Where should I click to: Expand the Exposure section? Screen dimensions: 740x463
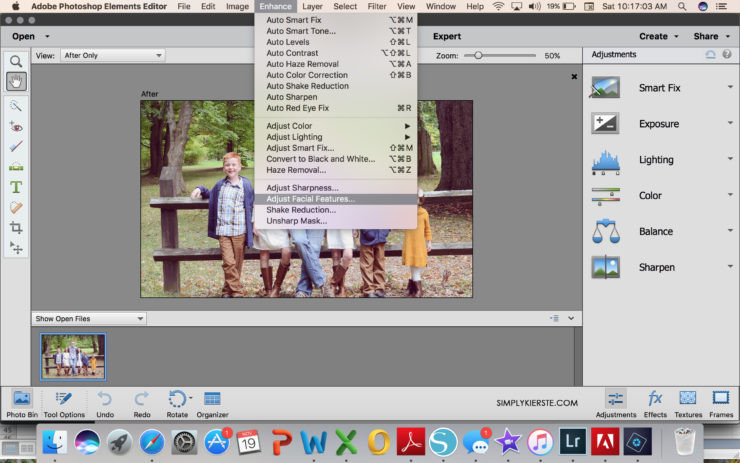pyautogui.click(x=730, y=123)
